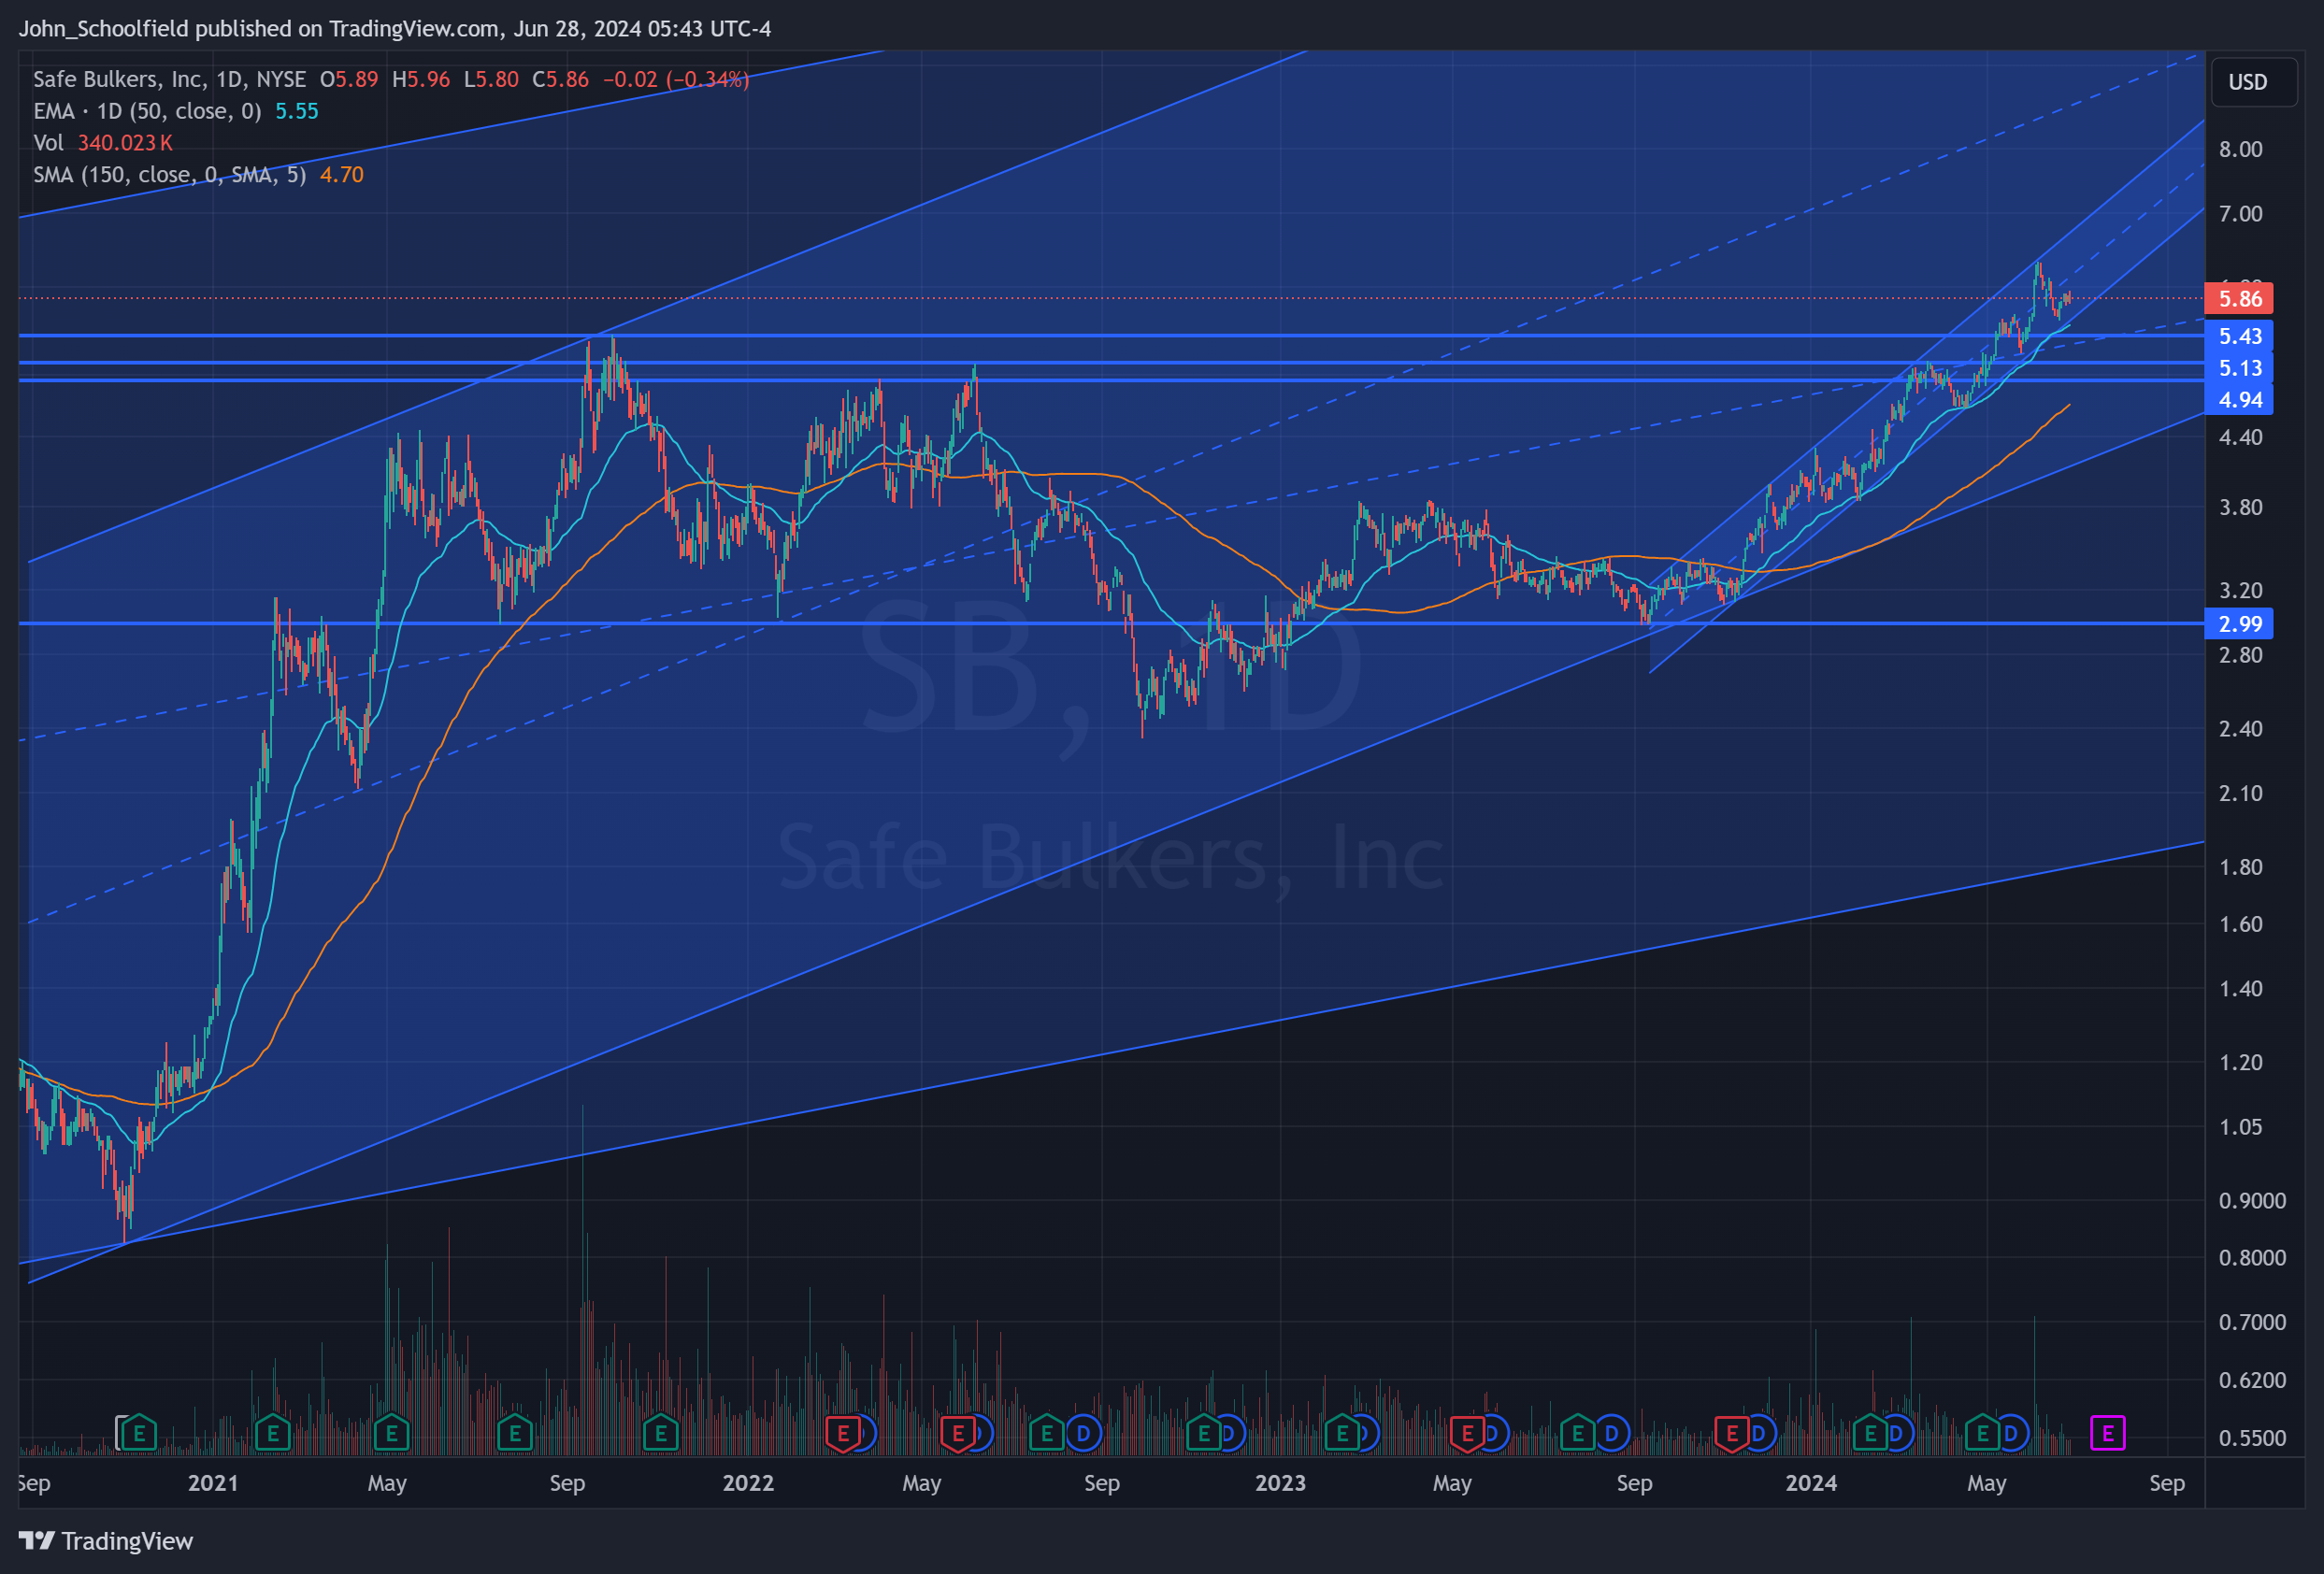Viewport: 2324px width, 1574px height.
Task: Open the red earnings marker of November 2023
Action: tap(1732, 1434)
